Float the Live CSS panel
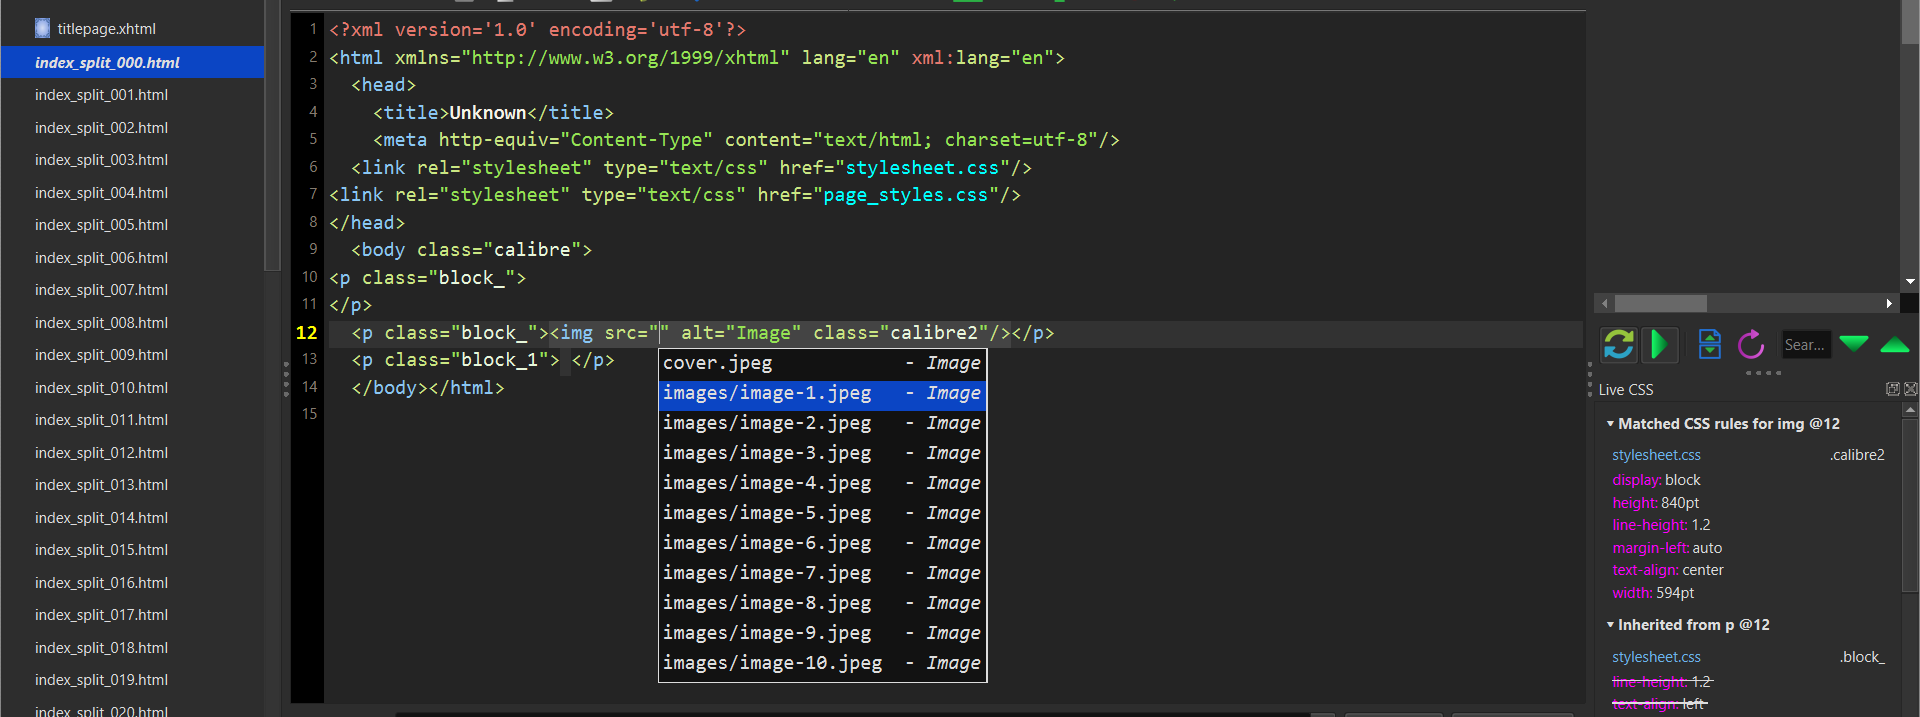This screenshot has height=717, width=1920. point(1892,389)
